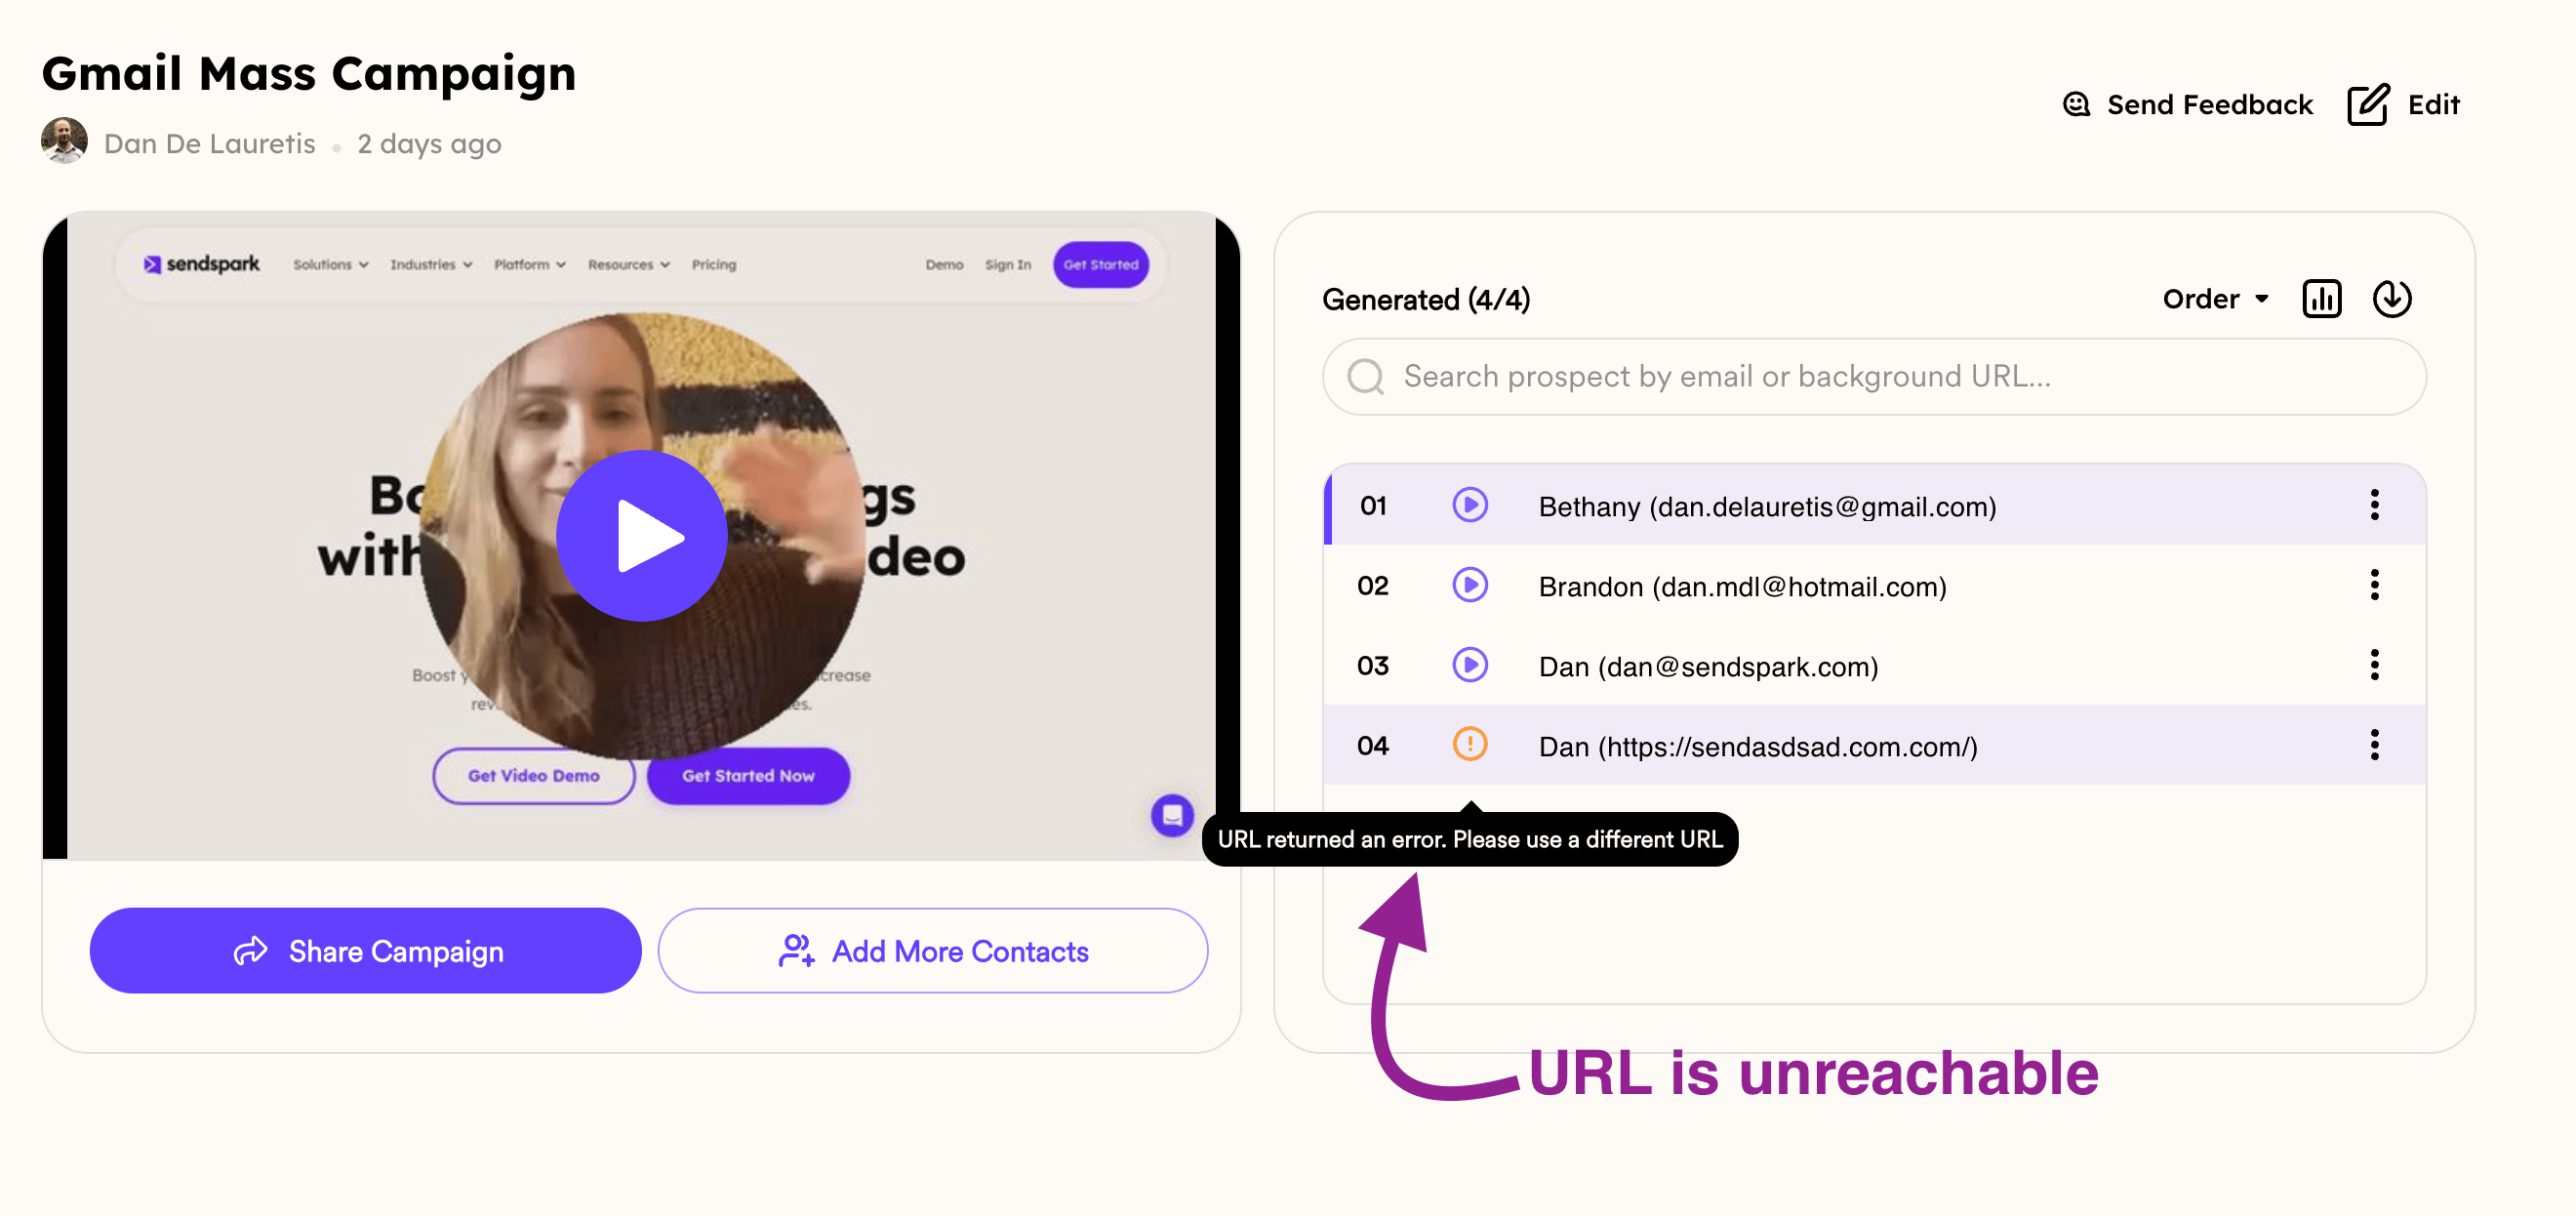2576x1216 pixels.
Task: Select Dan (dan@sendspark.com) row
Action: pos(1874,664)
